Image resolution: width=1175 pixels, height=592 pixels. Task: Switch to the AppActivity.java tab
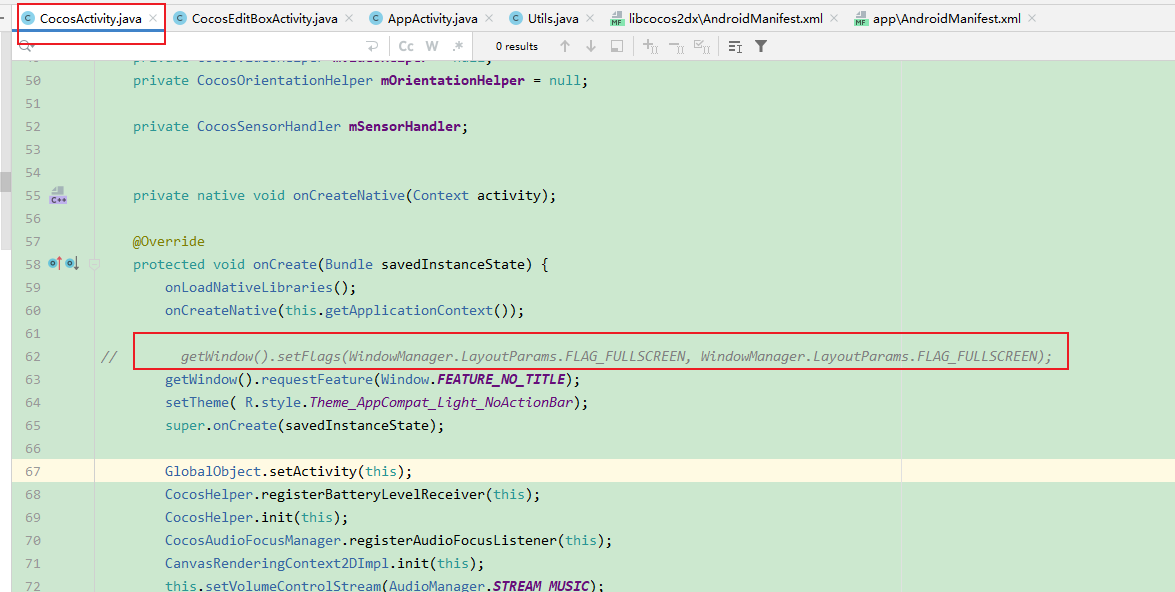(432, 19)
